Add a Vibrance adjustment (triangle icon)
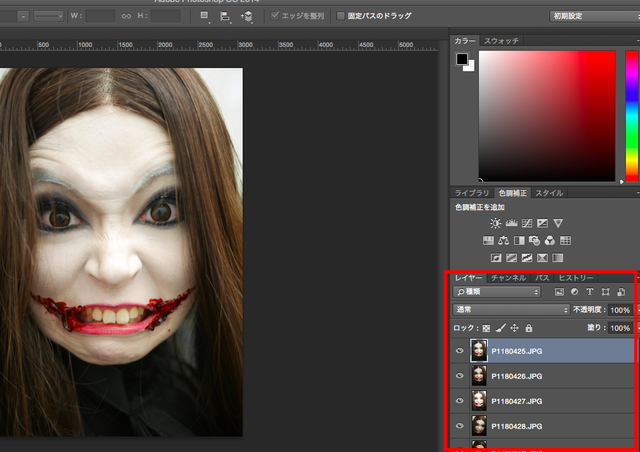This screenshot has width=640, height=452. (x=558, y=223)
